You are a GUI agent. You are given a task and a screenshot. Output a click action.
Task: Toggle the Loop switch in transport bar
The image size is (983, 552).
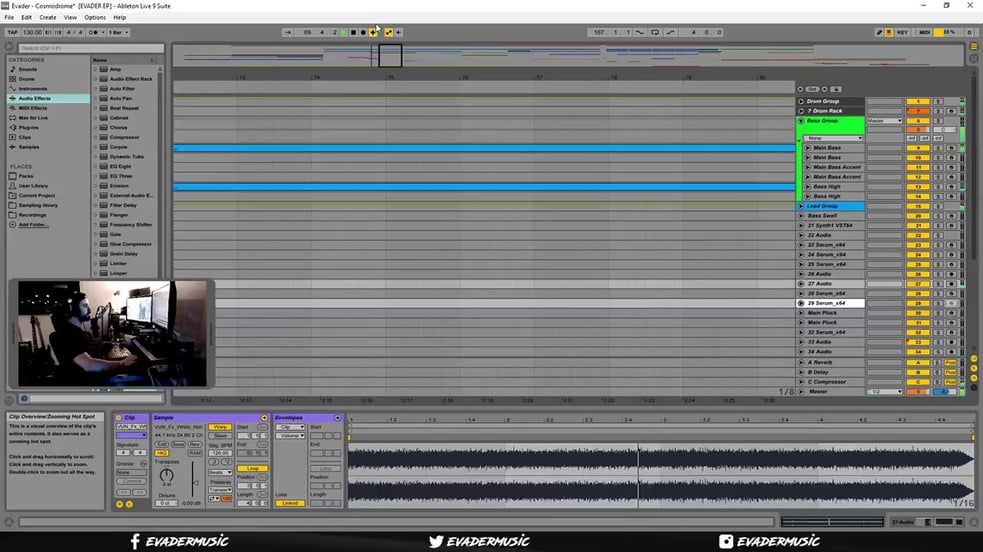654,32
